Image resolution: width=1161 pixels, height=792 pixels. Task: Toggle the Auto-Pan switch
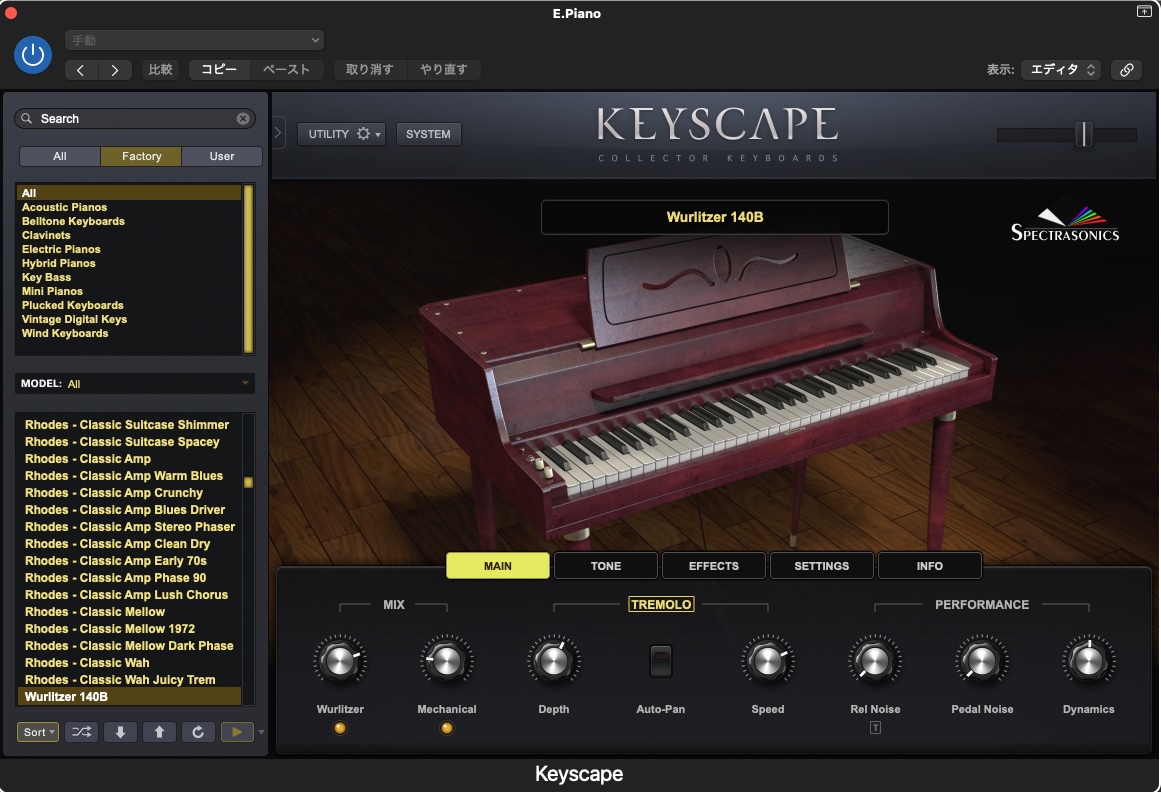tap(660, 661)
